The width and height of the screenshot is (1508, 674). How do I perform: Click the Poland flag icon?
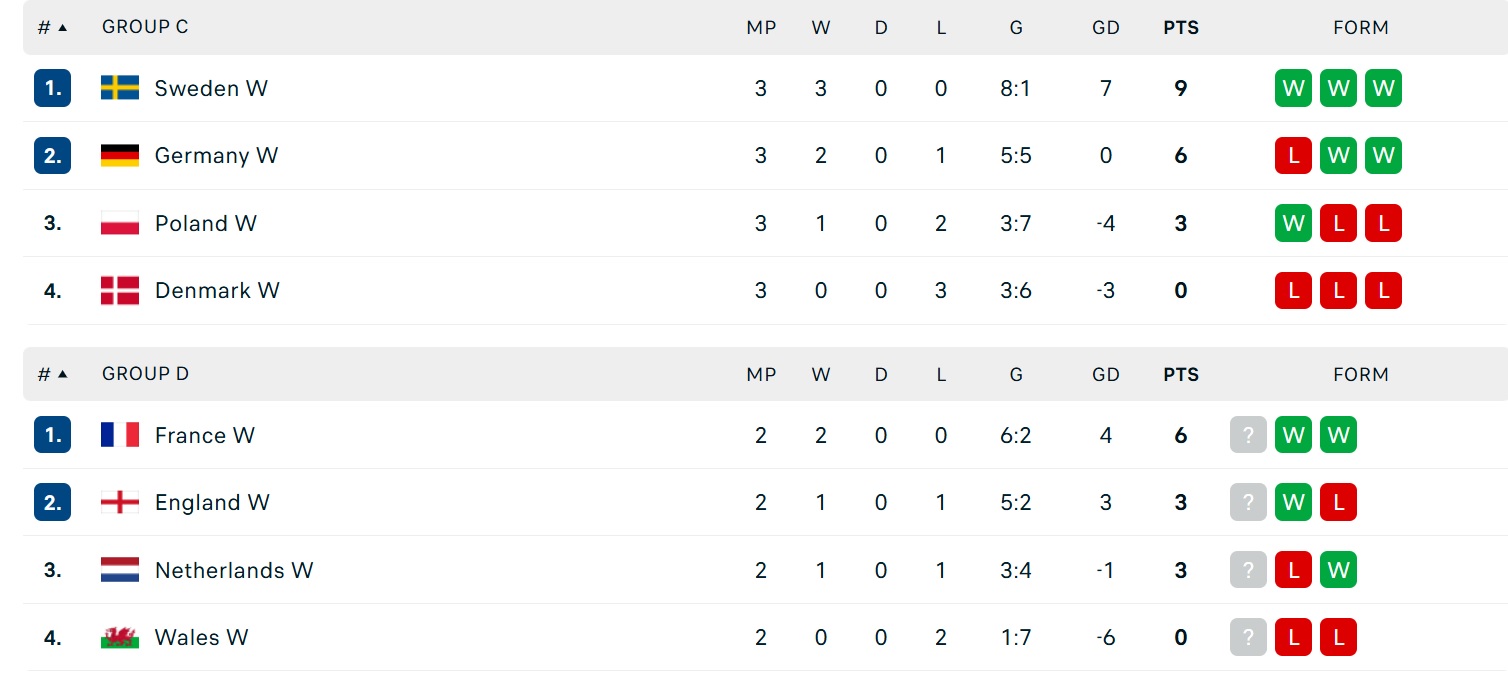click(120, 223)
